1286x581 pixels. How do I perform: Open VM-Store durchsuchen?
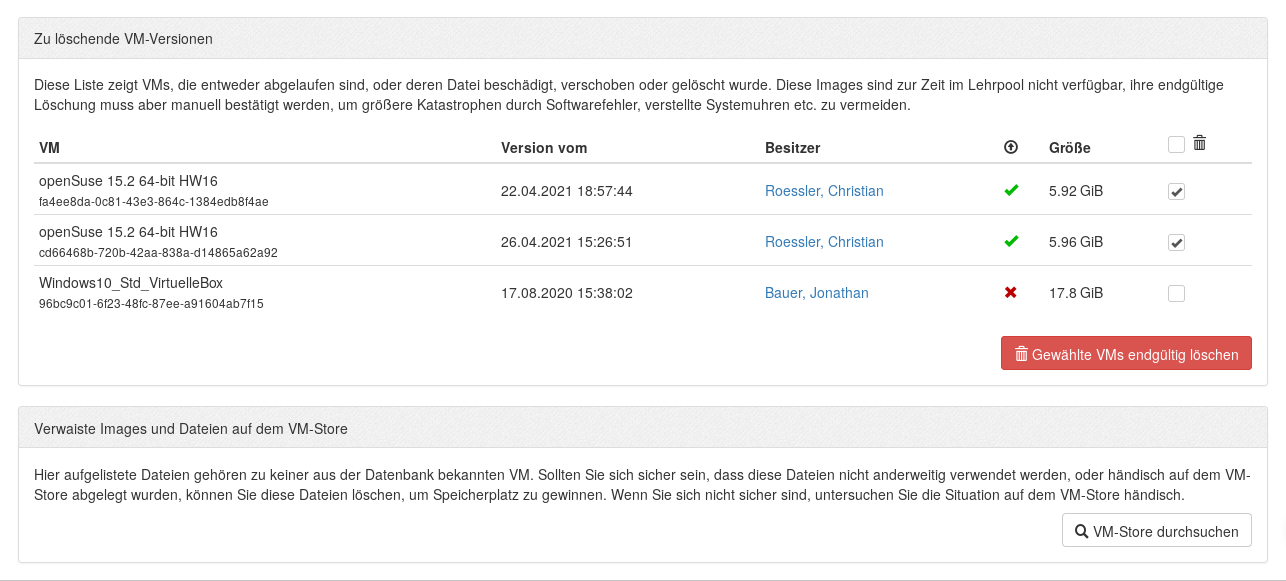click(x=1156, y=530)
